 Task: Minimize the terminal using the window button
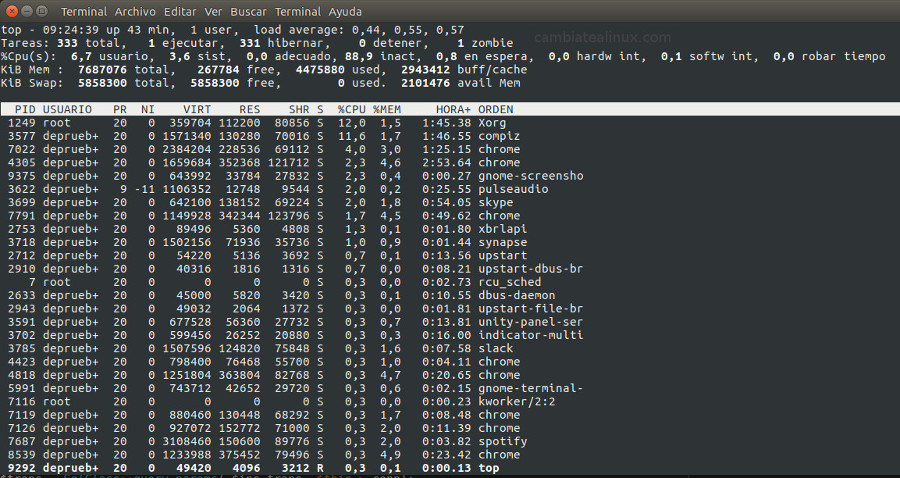(x=27, y=11)
